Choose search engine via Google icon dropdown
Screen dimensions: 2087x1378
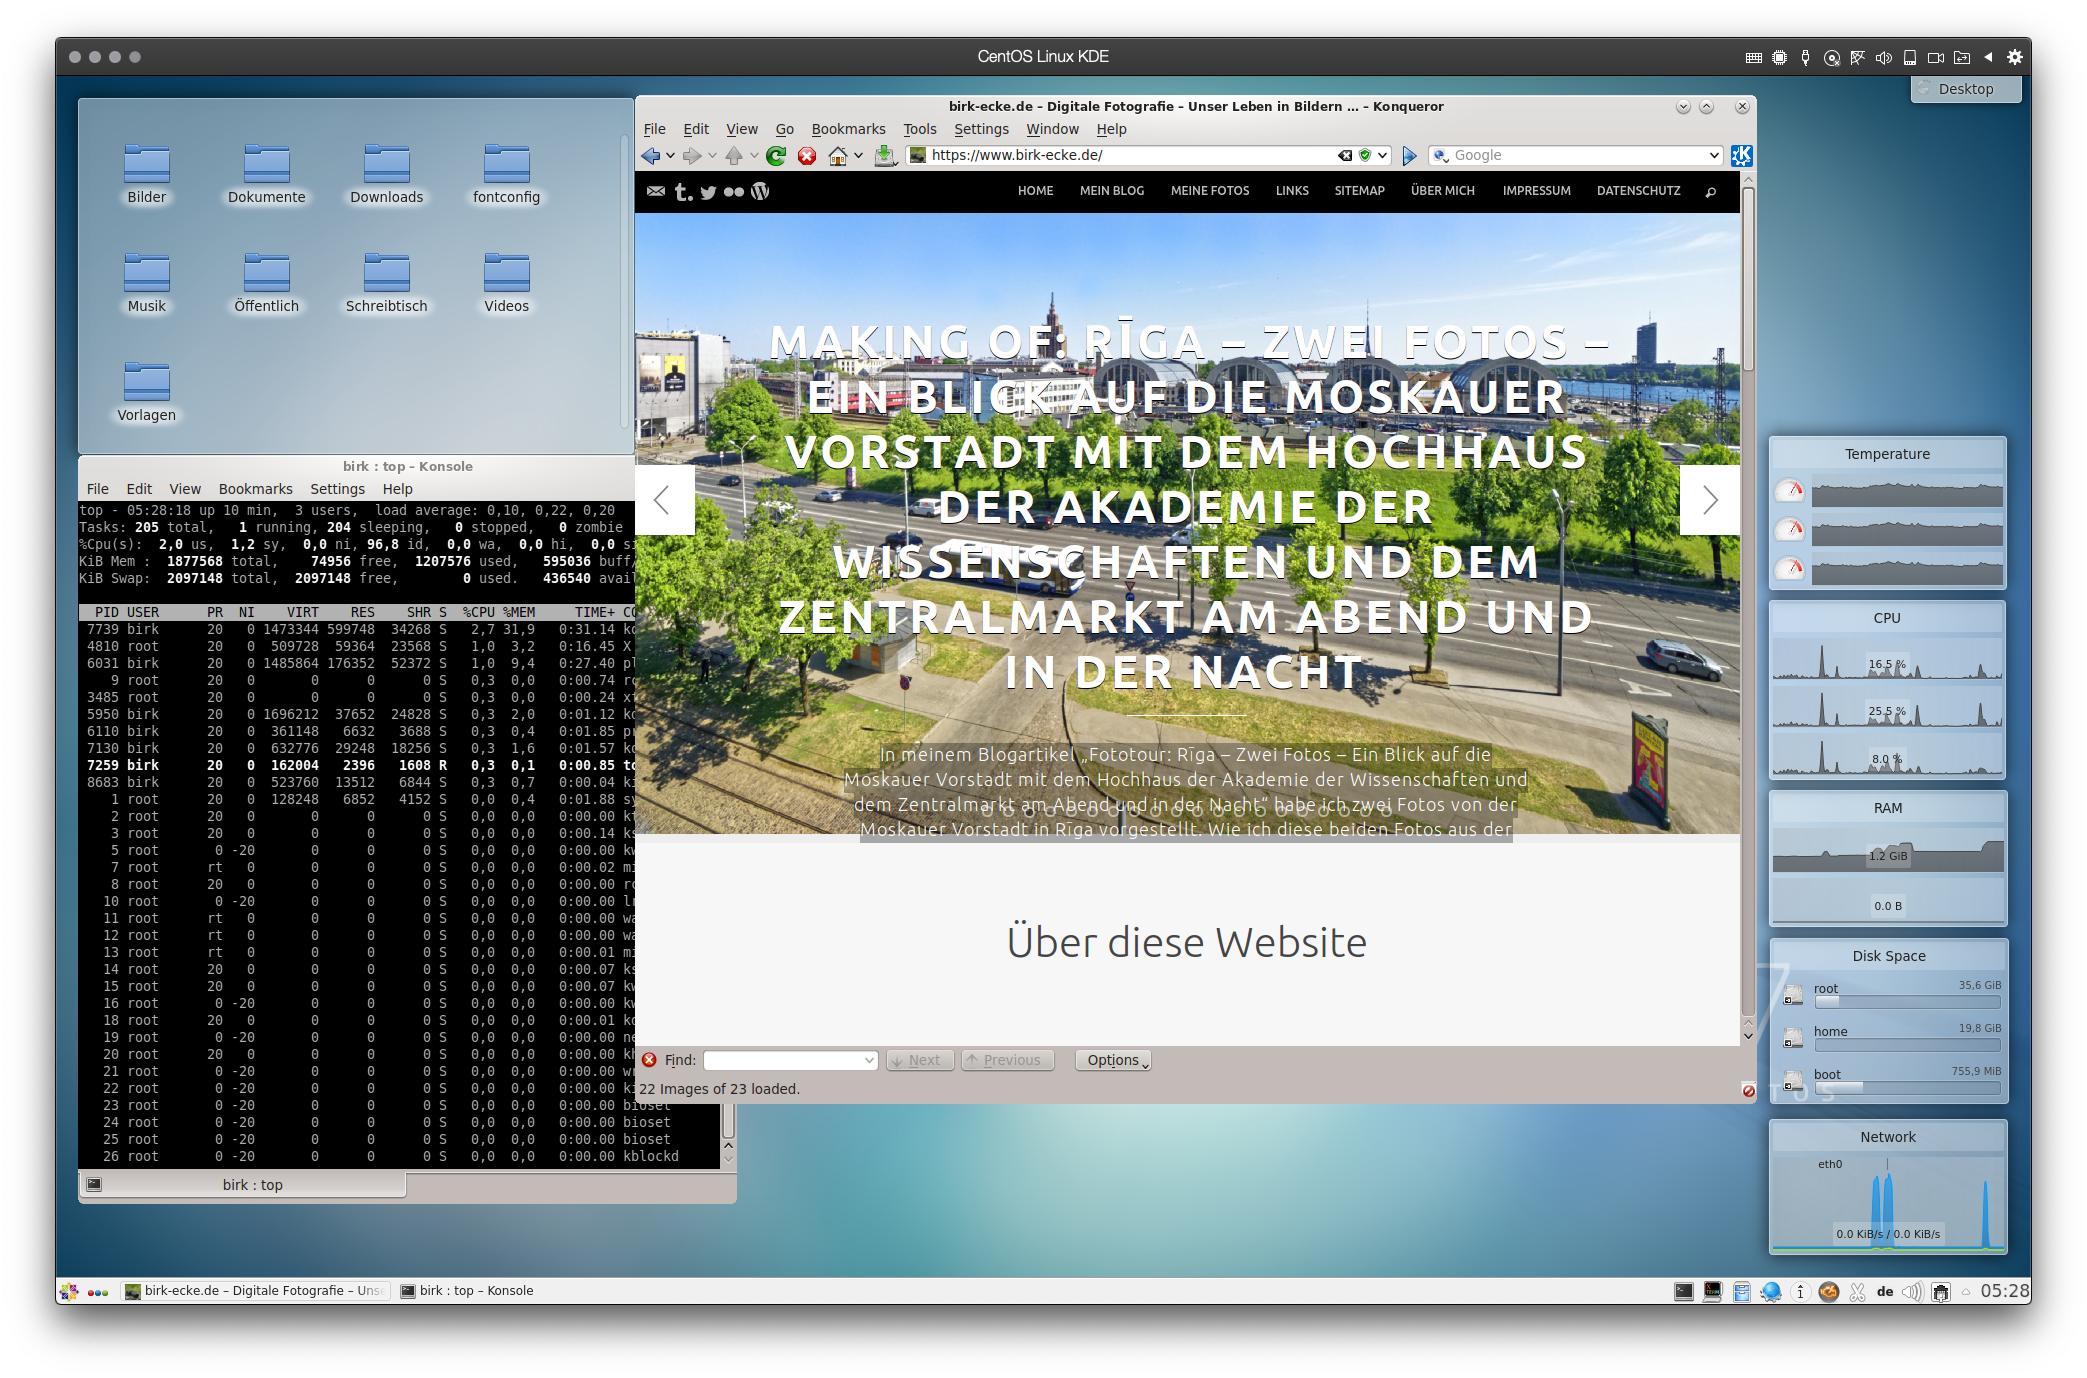(x=1441, y=155)
